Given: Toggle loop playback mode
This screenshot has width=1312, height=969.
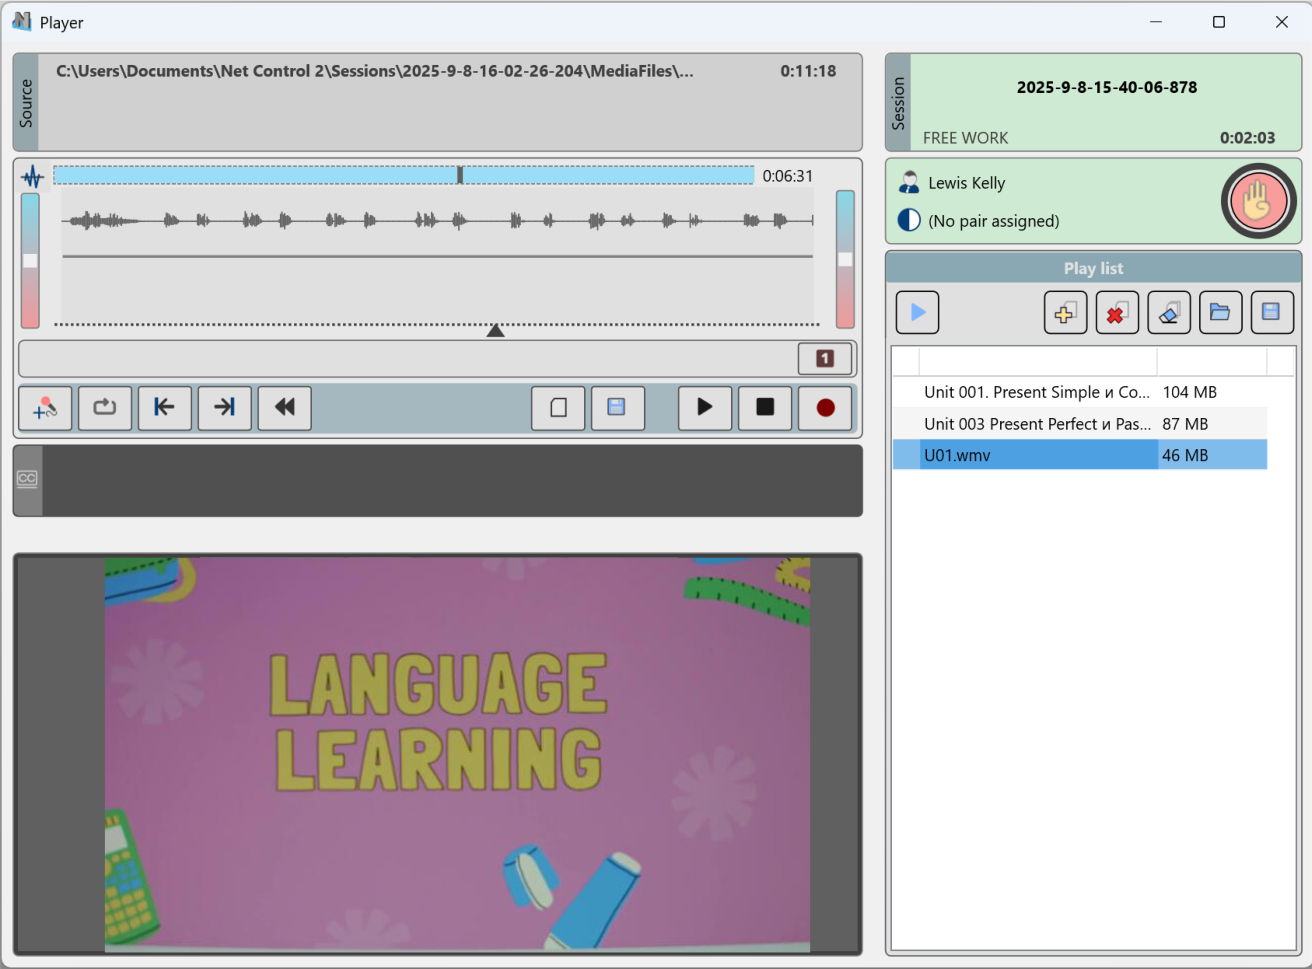Looking at the screenshot, I should (x=105, y=408).
